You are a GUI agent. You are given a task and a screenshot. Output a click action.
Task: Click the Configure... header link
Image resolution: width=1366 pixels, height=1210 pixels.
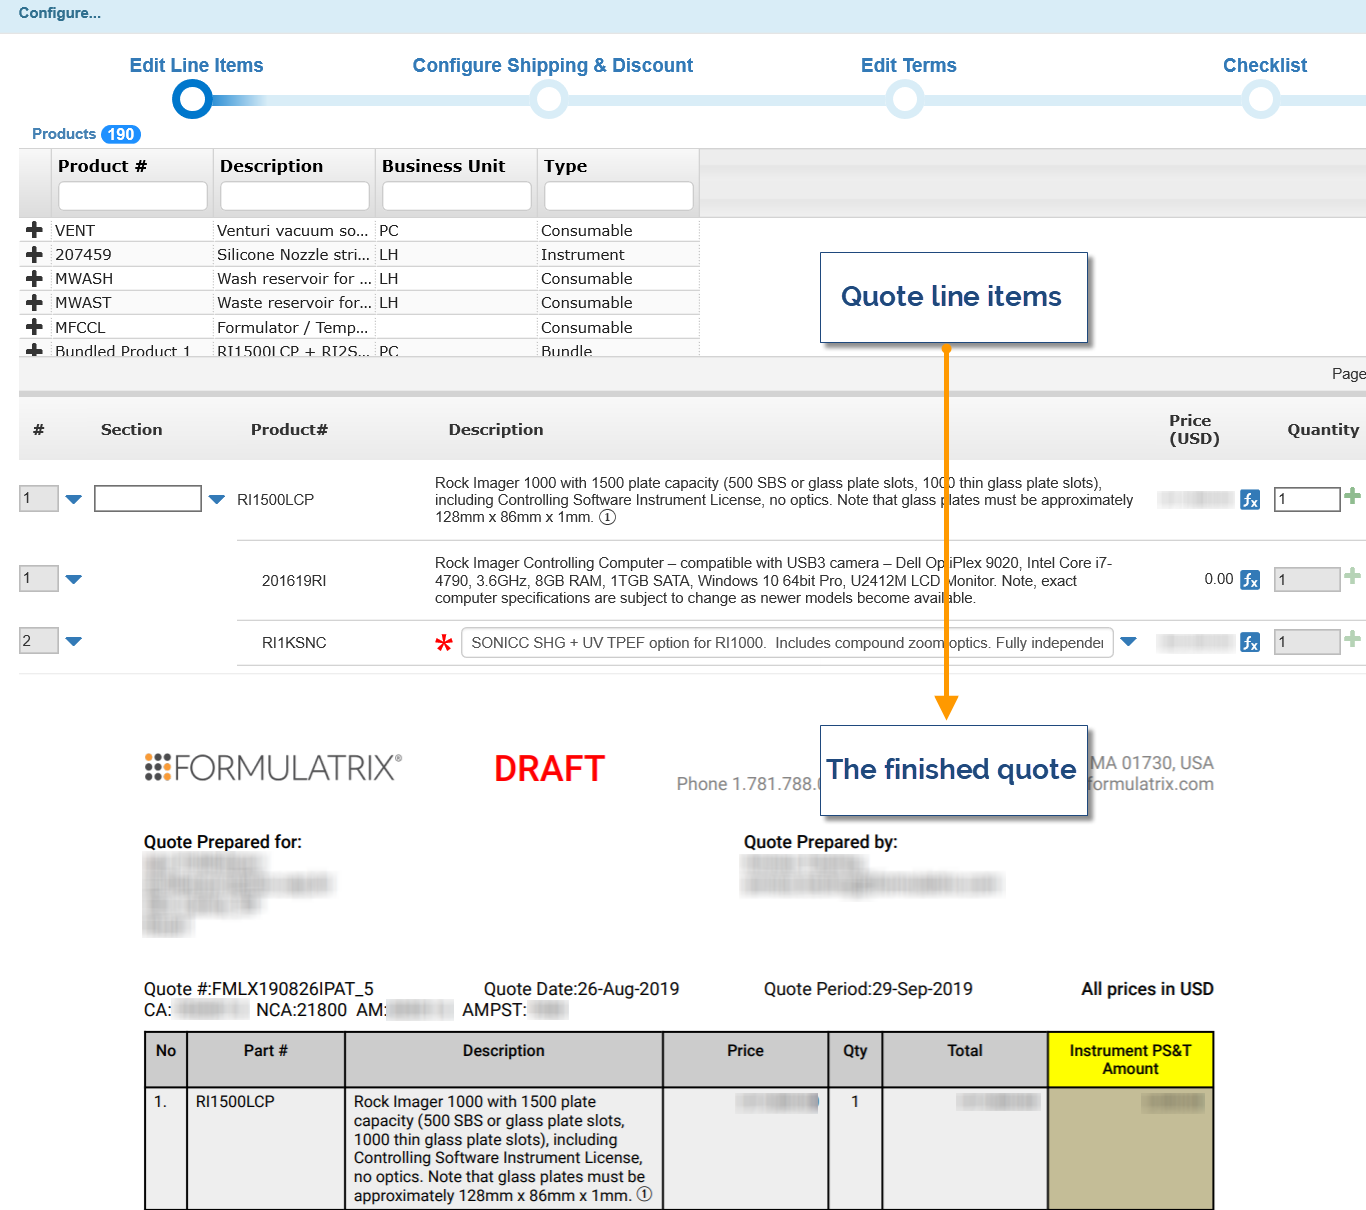(60, 13)
